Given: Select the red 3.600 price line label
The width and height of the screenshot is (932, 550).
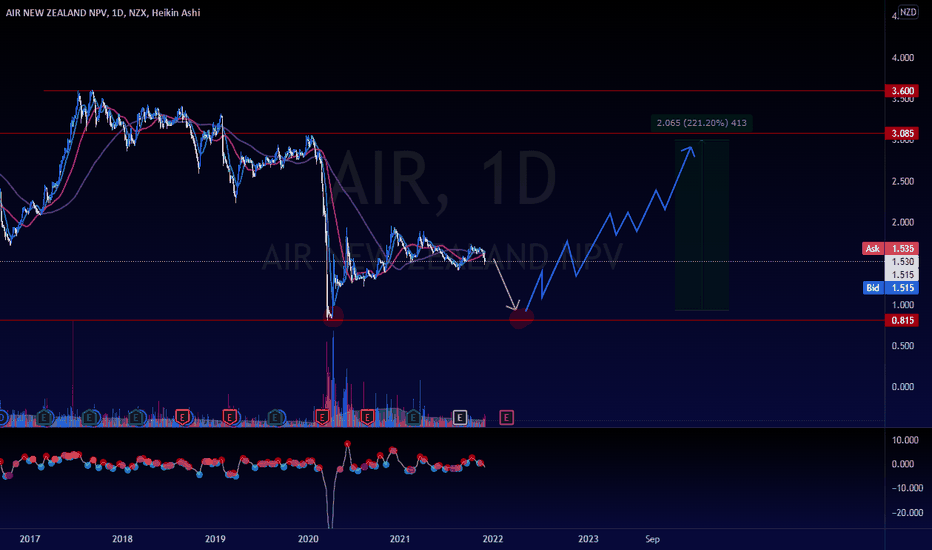Looking at the screenshot, I should point(902,91).
